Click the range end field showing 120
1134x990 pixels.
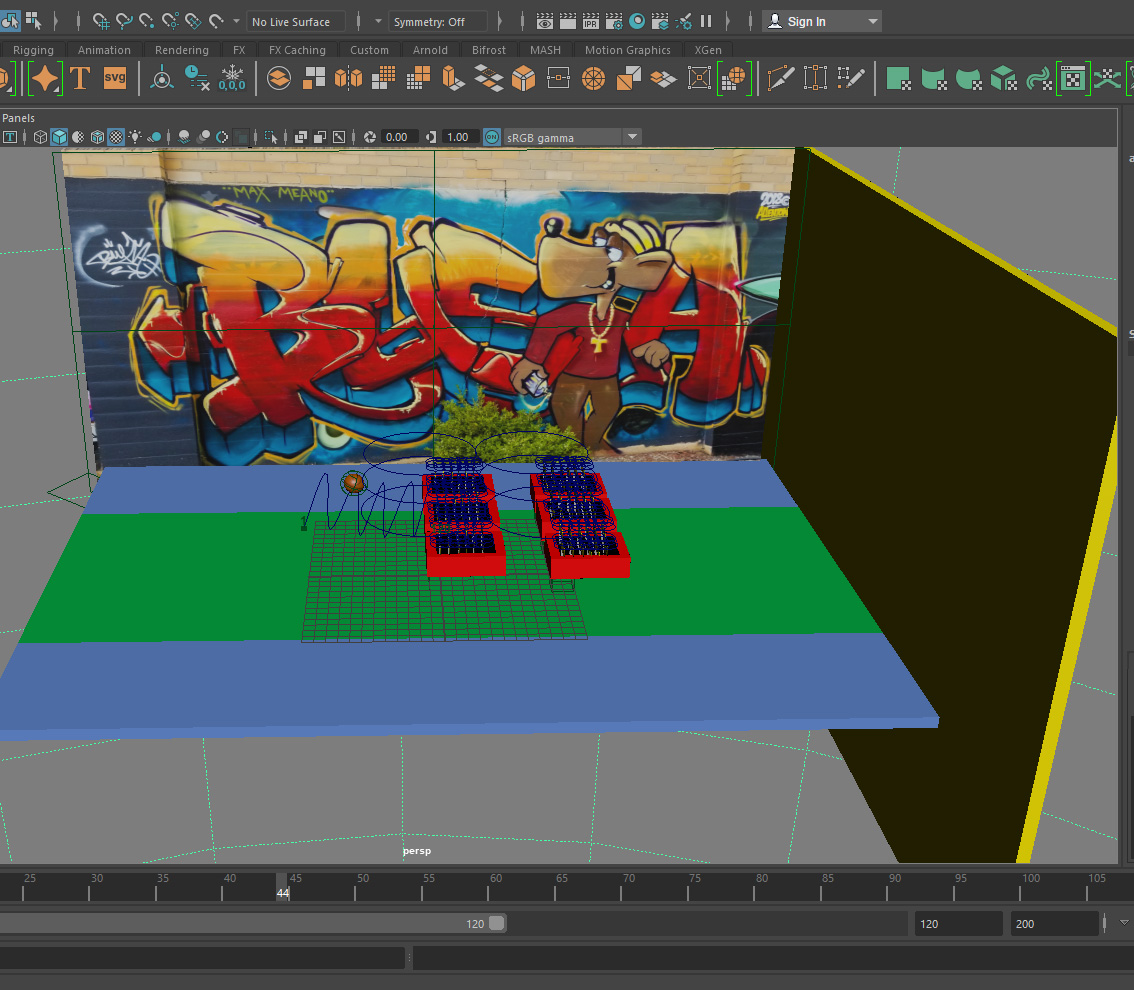pos(958,923)
